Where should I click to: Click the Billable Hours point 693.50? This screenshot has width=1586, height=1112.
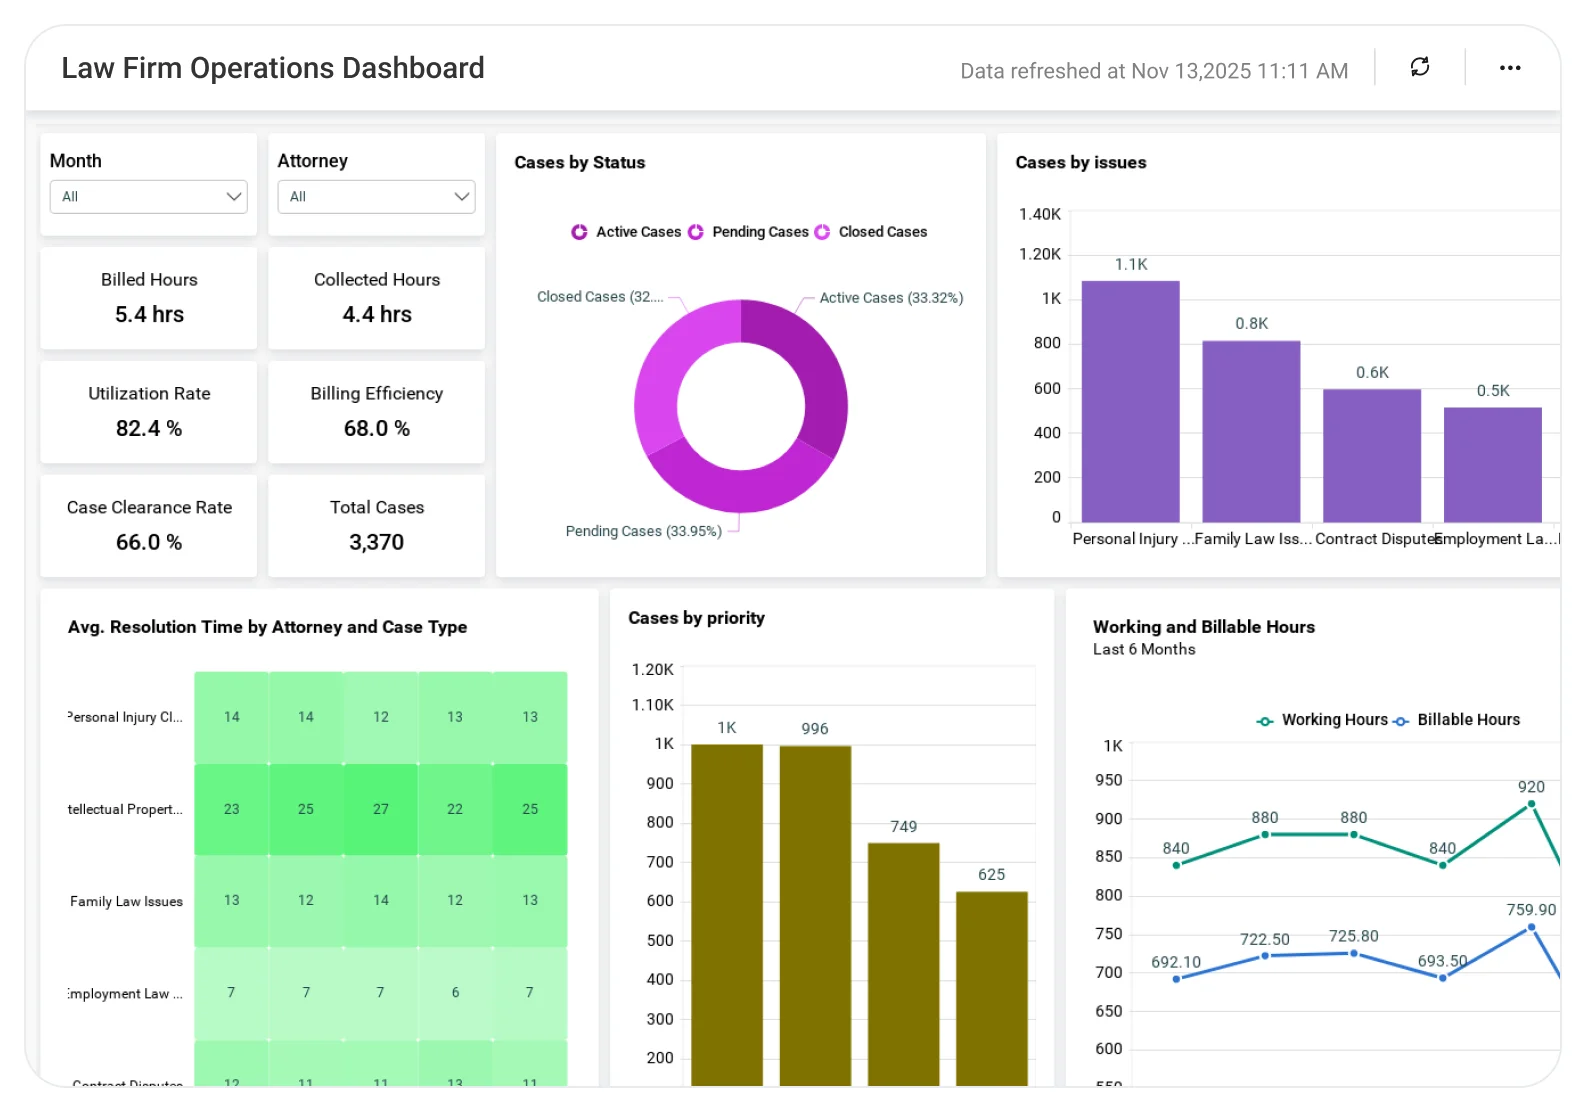click(x=1442, y=978)
